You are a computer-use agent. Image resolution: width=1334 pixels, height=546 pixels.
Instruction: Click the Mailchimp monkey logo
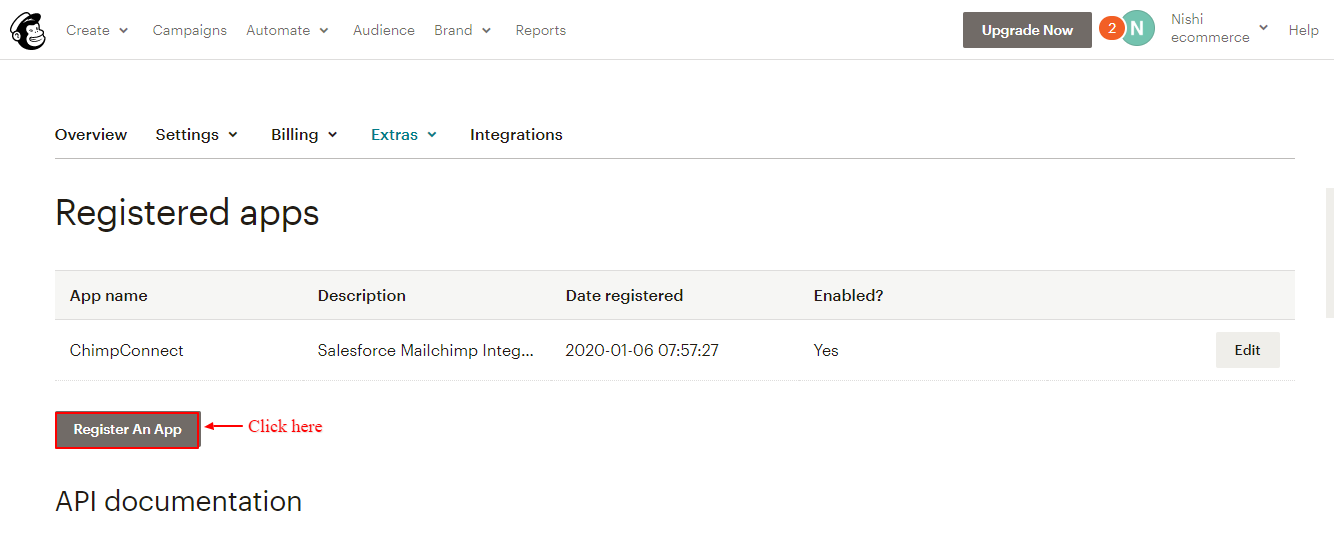[x=28, y=30]
